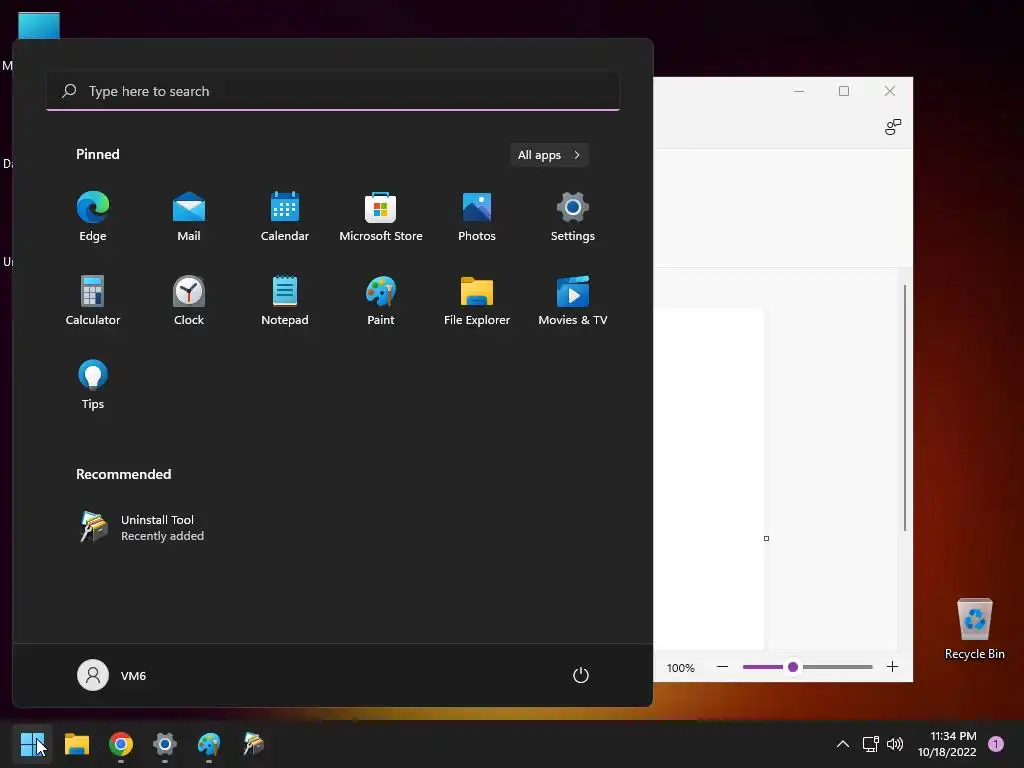Launch the Photos app

click(477, 217)
